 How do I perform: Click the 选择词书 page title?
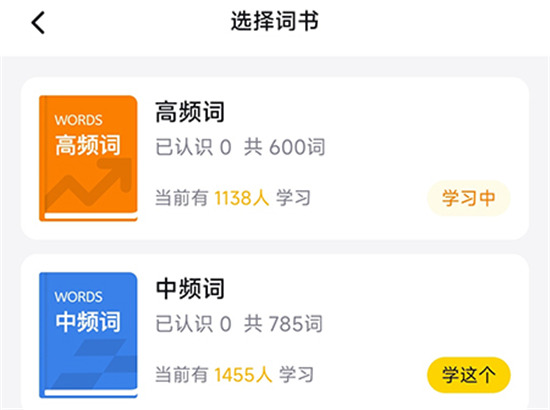[275, 21]
